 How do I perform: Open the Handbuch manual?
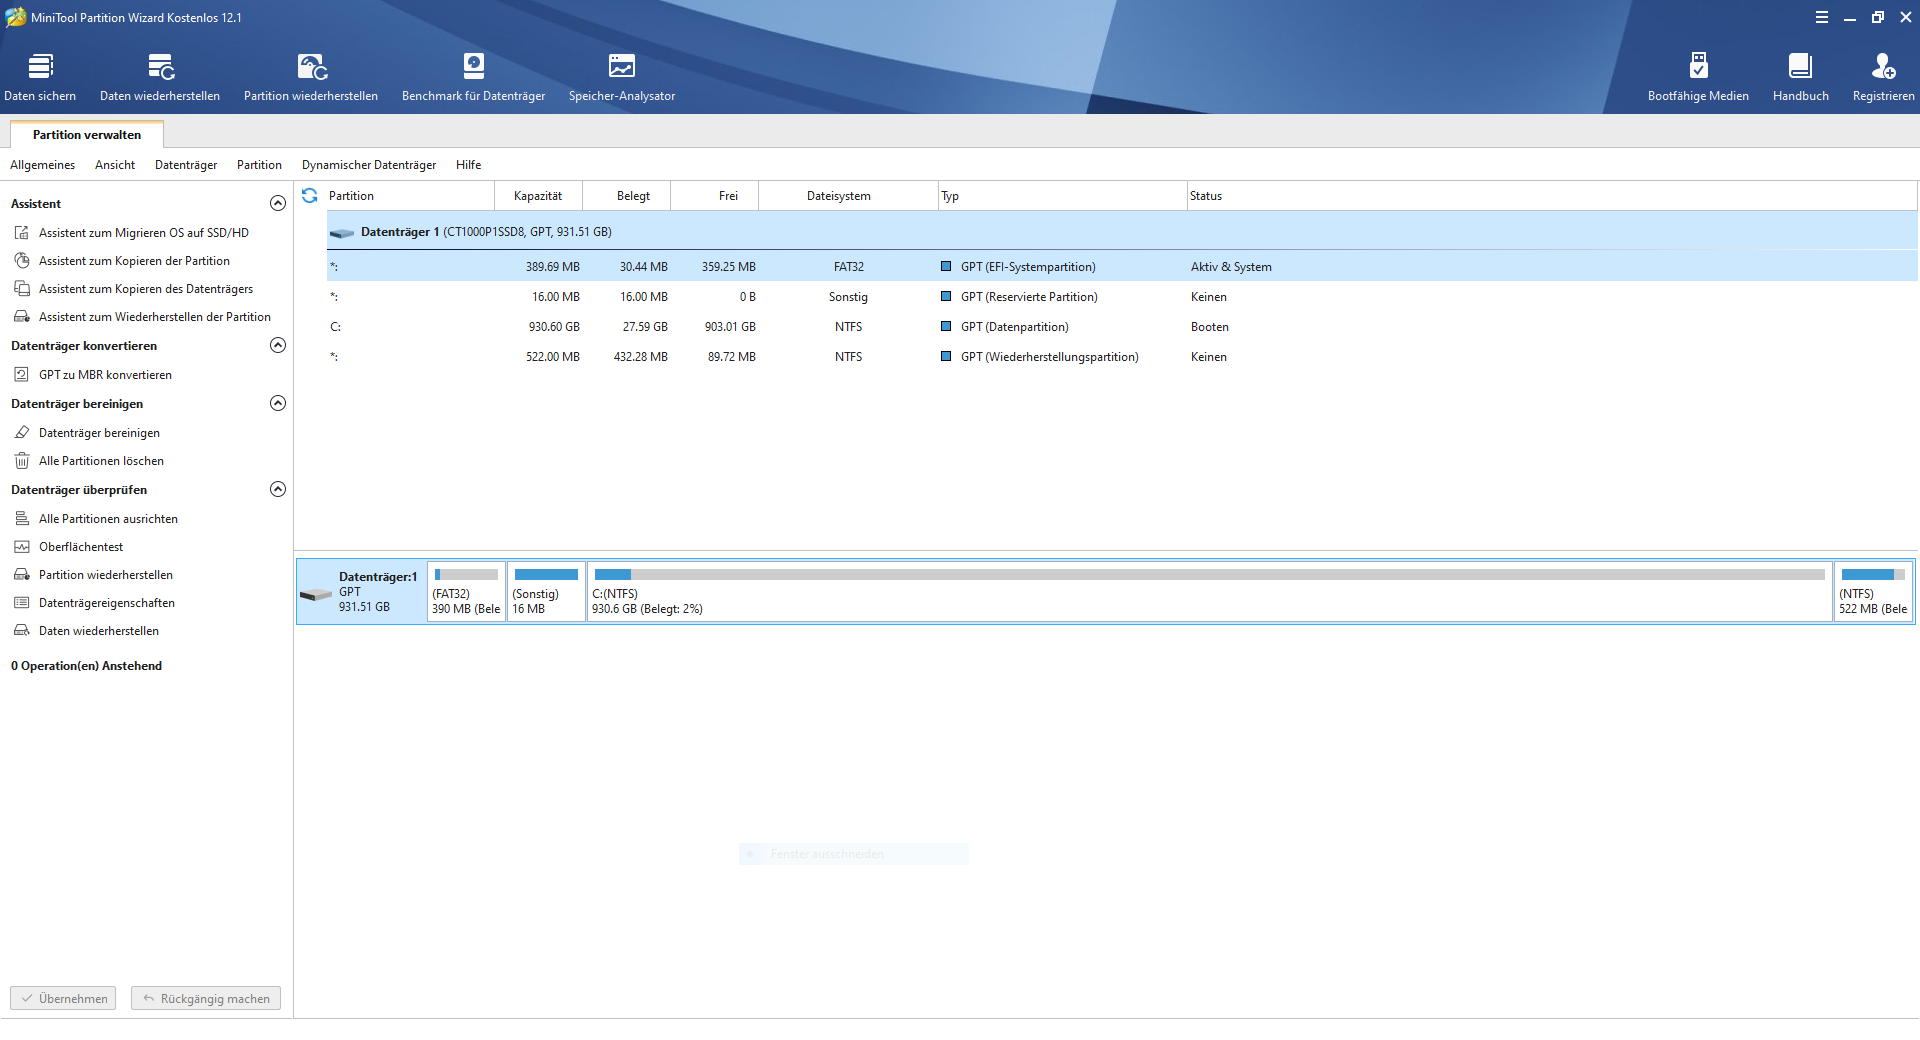[1800, 77]
